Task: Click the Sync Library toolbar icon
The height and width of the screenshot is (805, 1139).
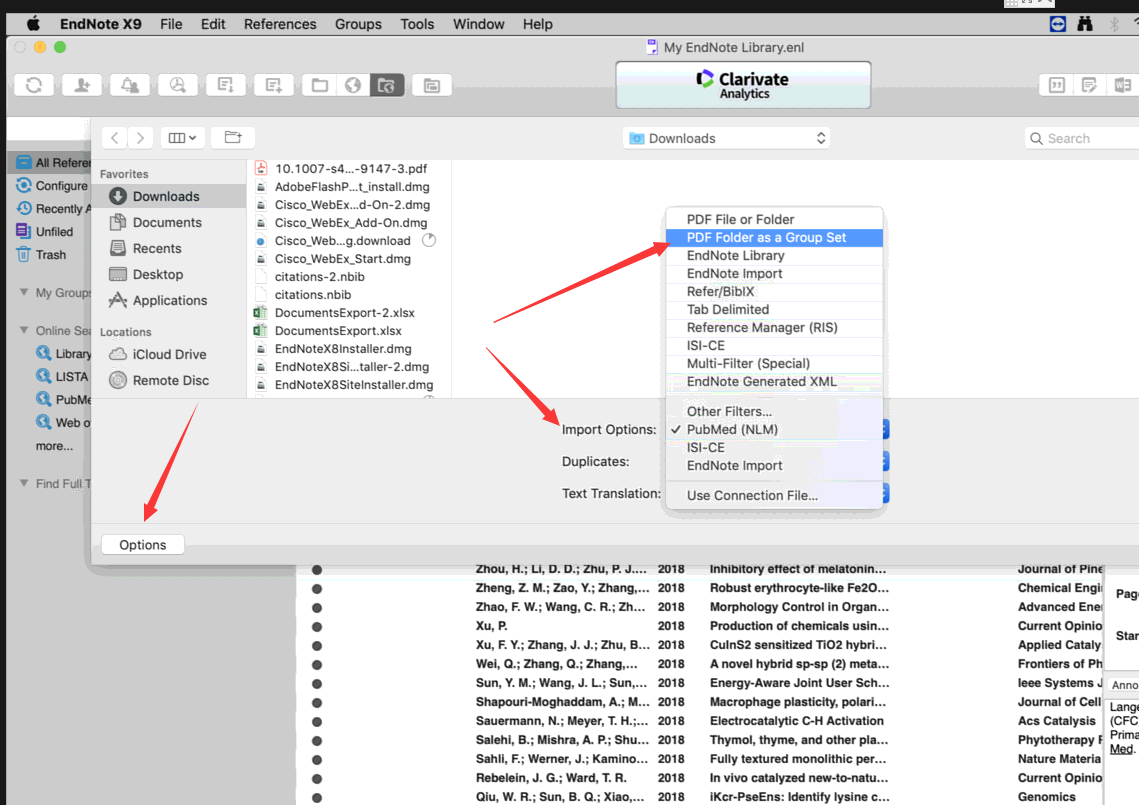Action: (x=33, y=85)
